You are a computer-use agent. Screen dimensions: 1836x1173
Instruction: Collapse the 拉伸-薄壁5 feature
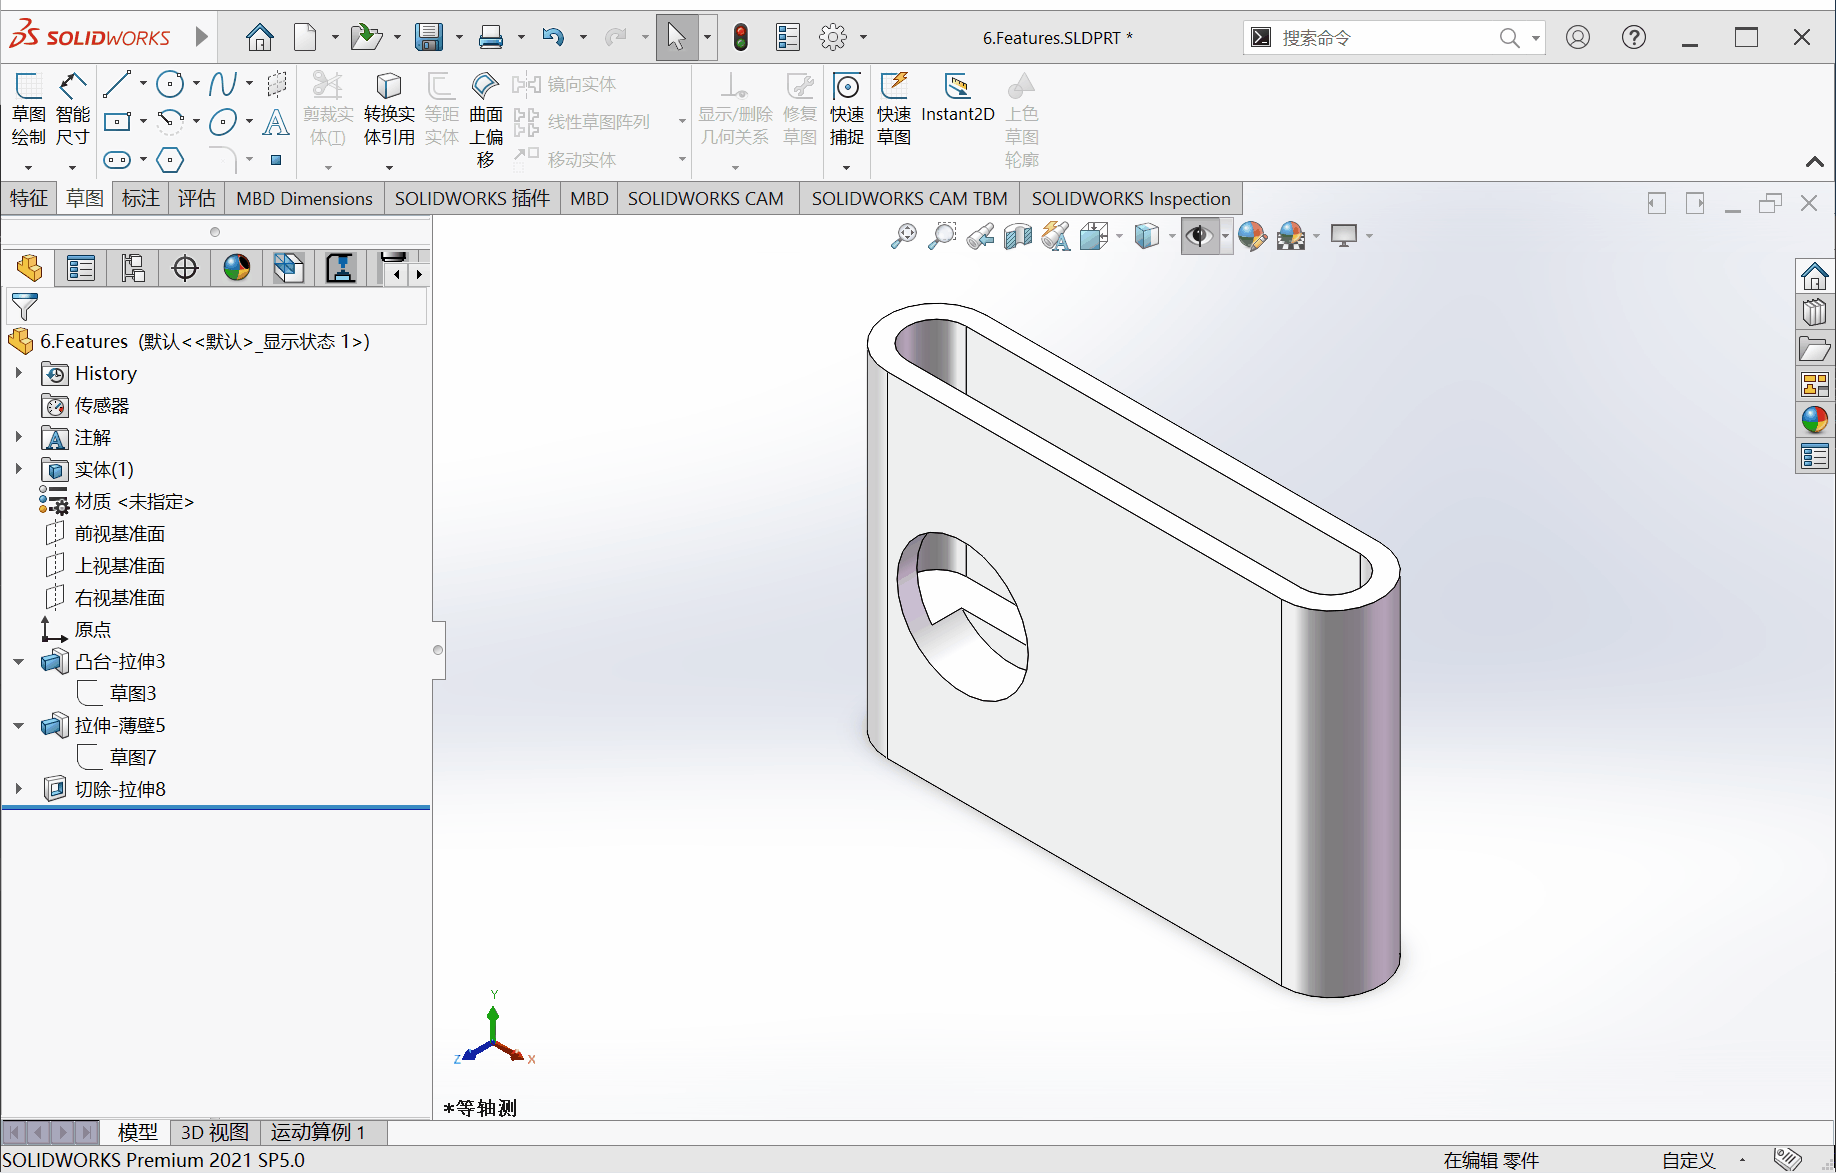(18, 725)
